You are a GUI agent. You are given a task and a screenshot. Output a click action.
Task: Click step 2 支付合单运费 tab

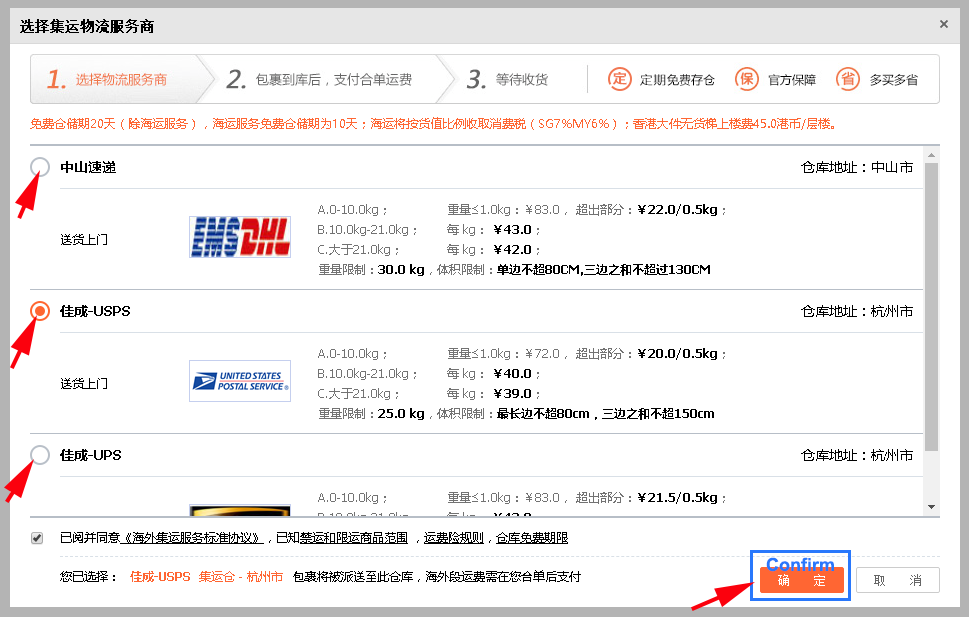tap(320, 80)
